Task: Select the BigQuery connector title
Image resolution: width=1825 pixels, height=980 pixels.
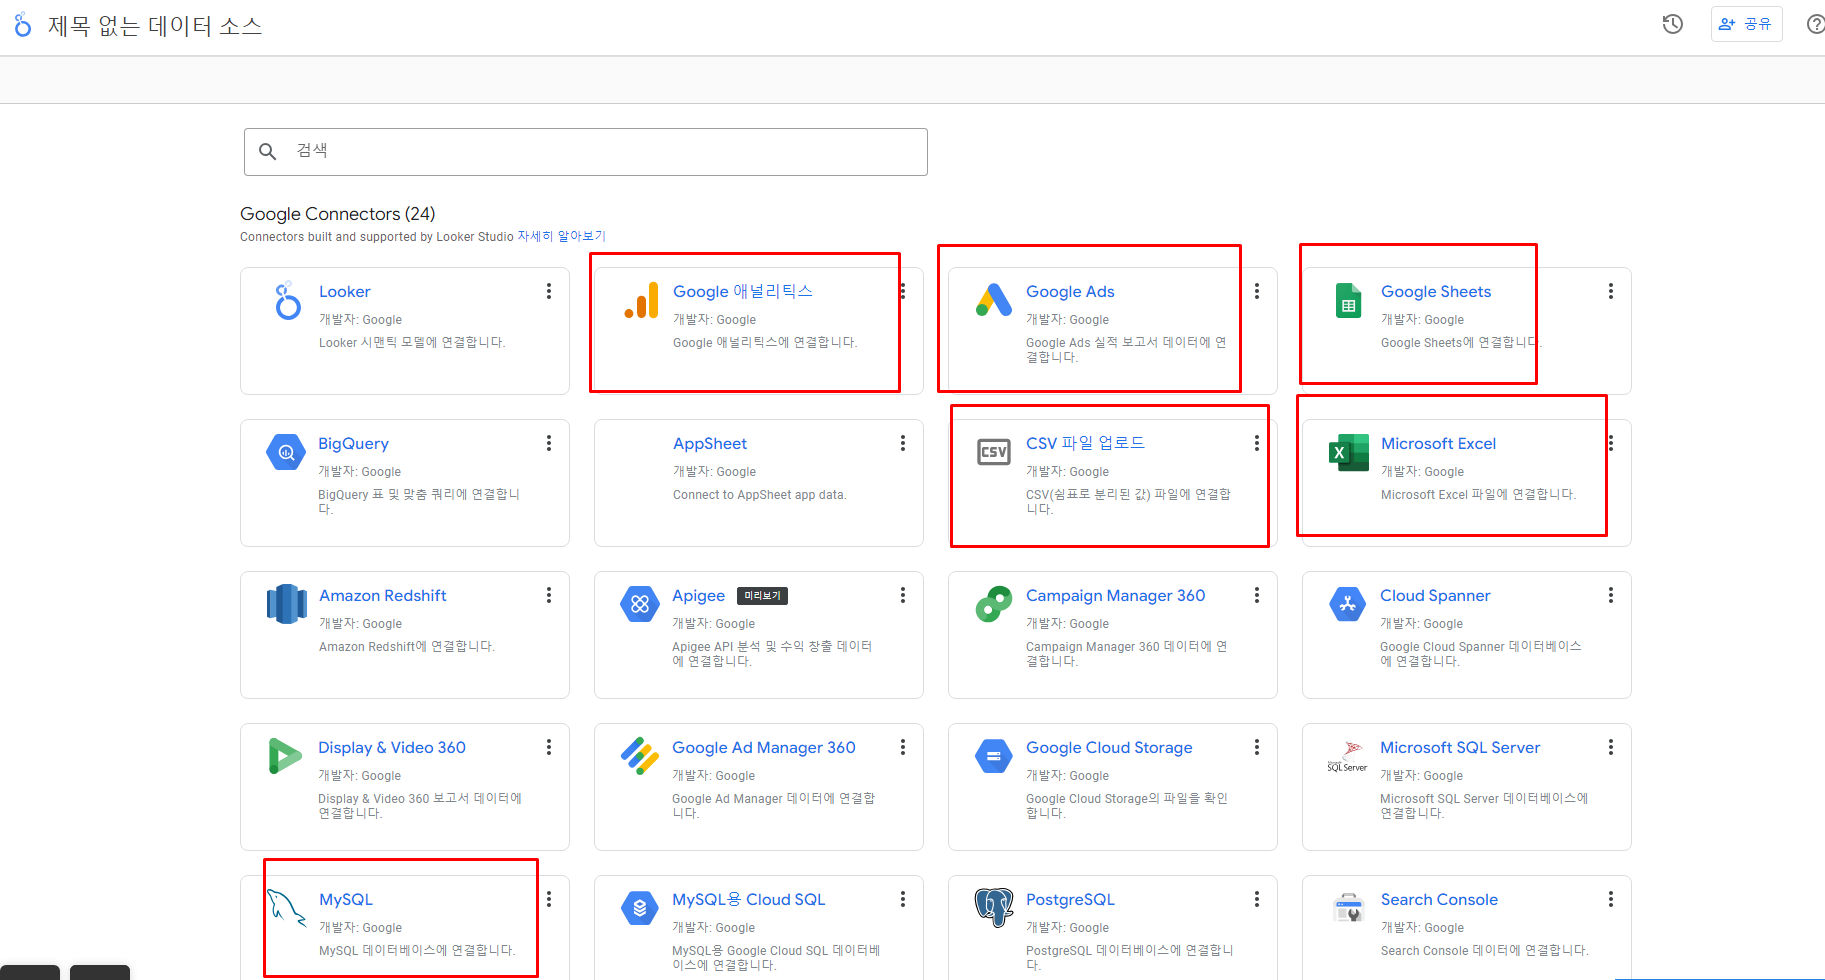Action: click(x=353, y=443)
